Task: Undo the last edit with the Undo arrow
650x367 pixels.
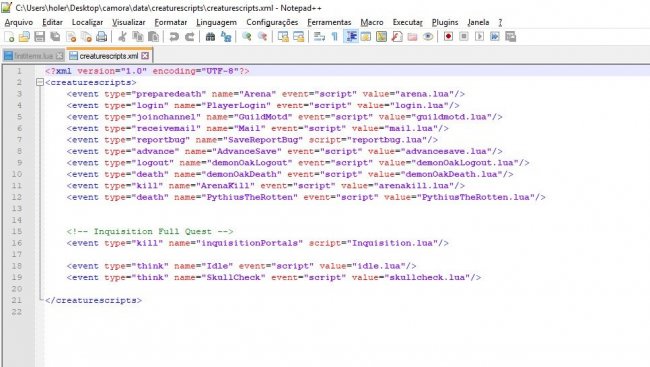Action: (174, 37)
